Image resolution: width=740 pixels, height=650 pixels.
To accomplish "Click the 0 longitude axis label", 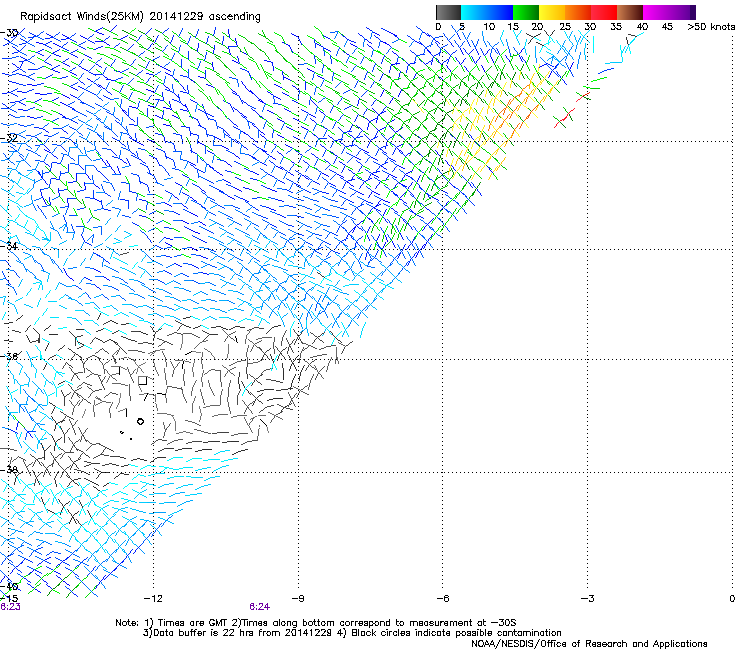I will pyautogui.click(x=732, y=599).
